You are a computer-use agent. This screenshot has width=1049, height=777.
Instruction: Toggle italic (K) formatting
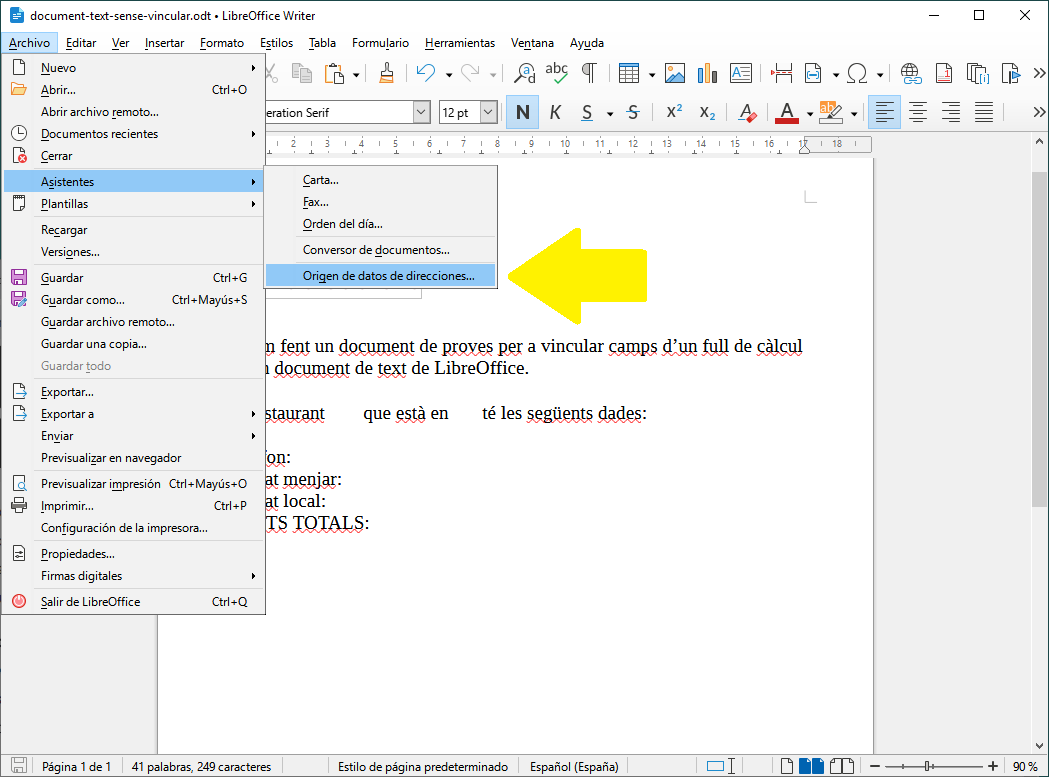click(555, 113)
